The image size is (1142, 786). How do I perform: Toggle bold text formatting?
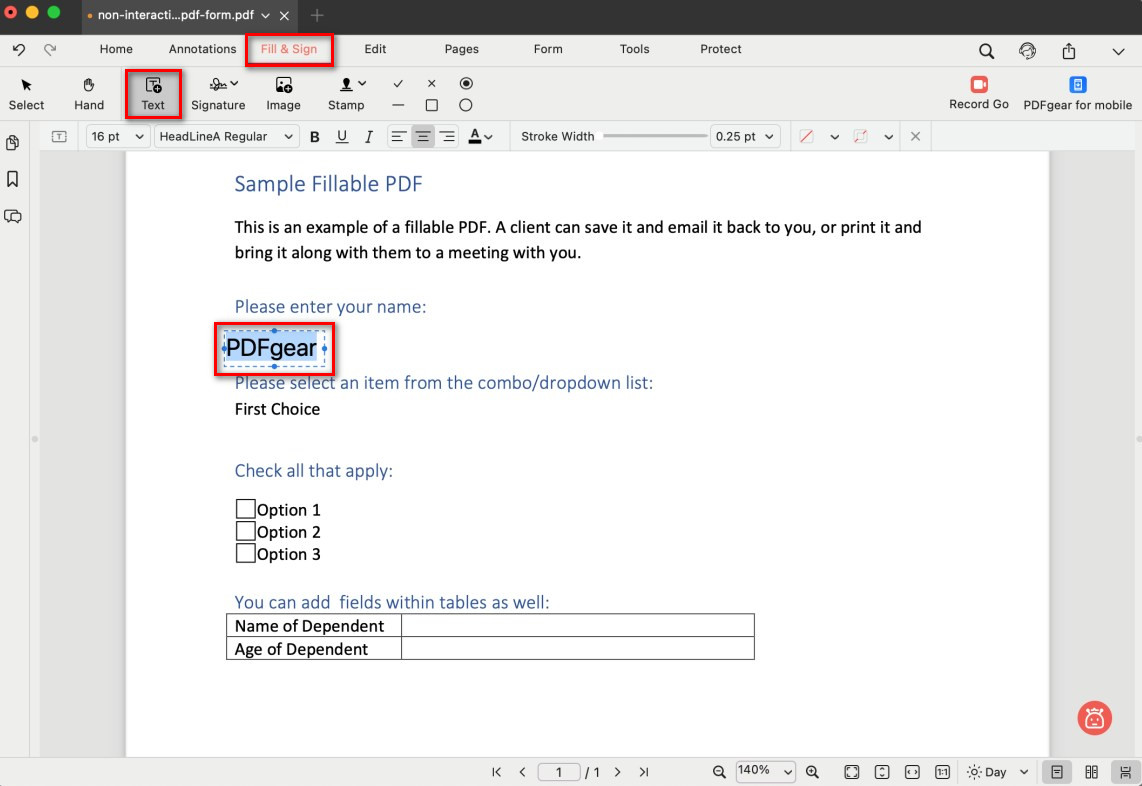(315, 137)
